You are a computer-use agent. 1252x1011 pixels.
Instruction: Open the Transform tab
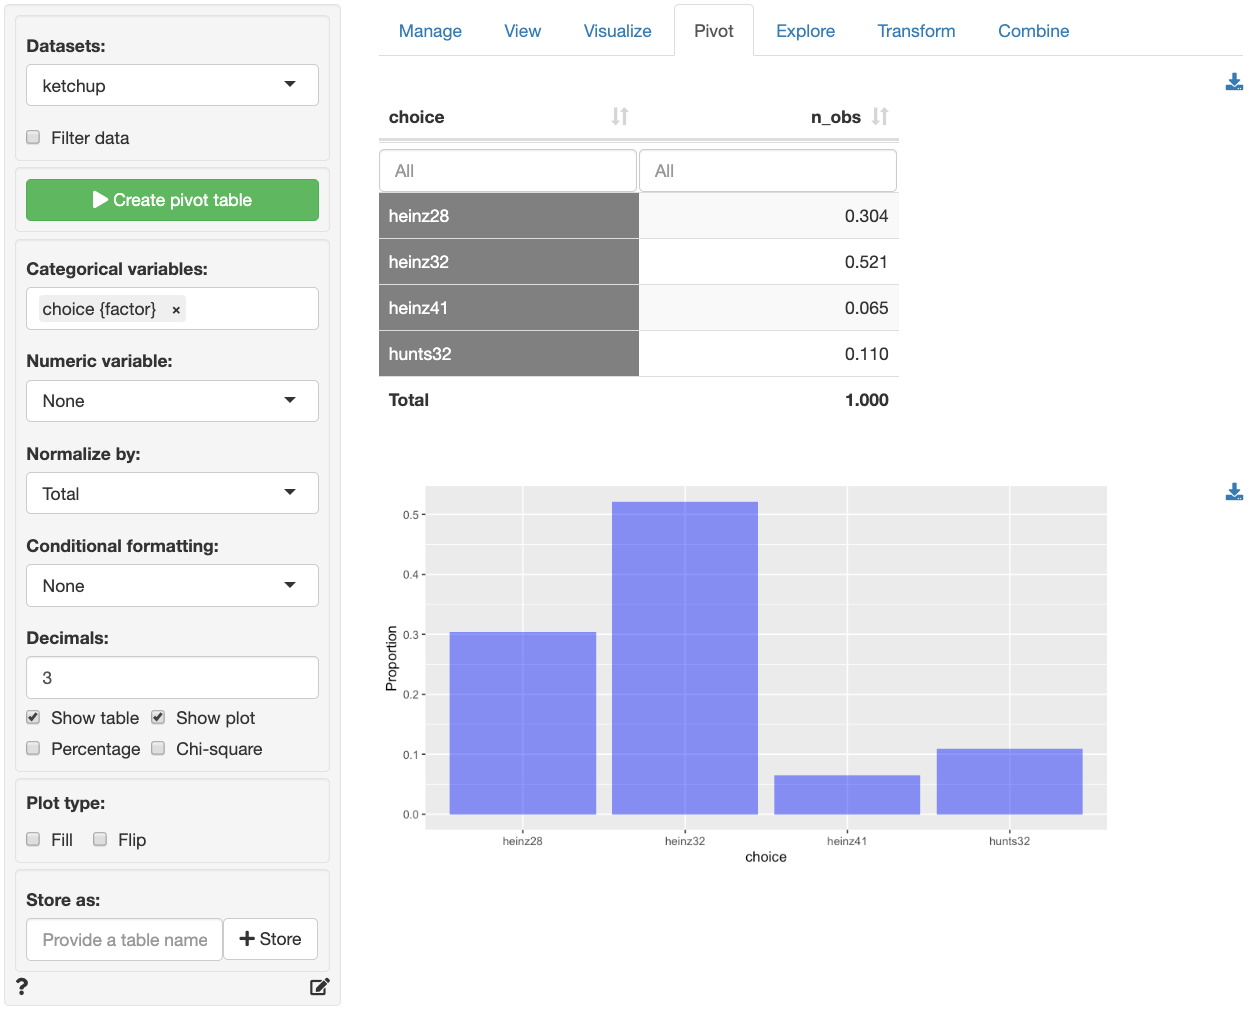coord(916,31)
